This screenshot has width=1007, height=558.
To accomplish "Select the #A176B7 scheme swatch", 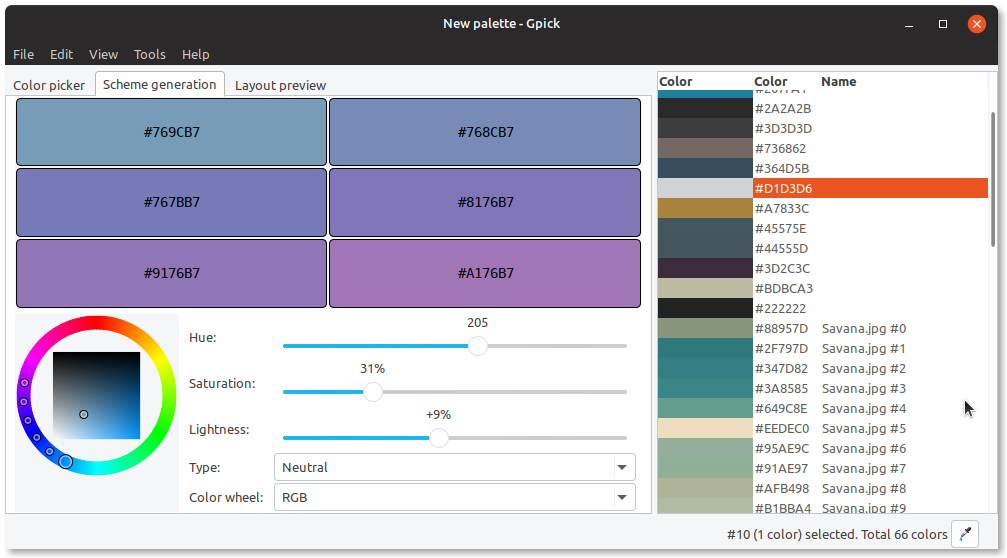I will tap(485, 273).
